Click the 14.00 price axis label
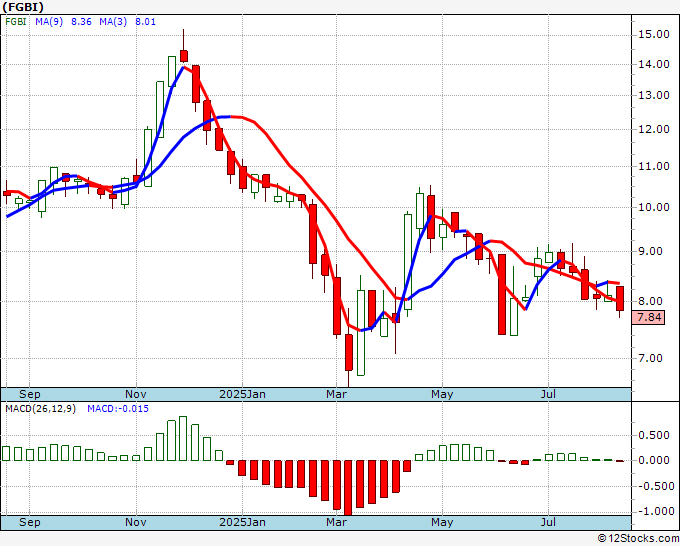The width and height of the screenshot is (680, 546). point(654,65)
